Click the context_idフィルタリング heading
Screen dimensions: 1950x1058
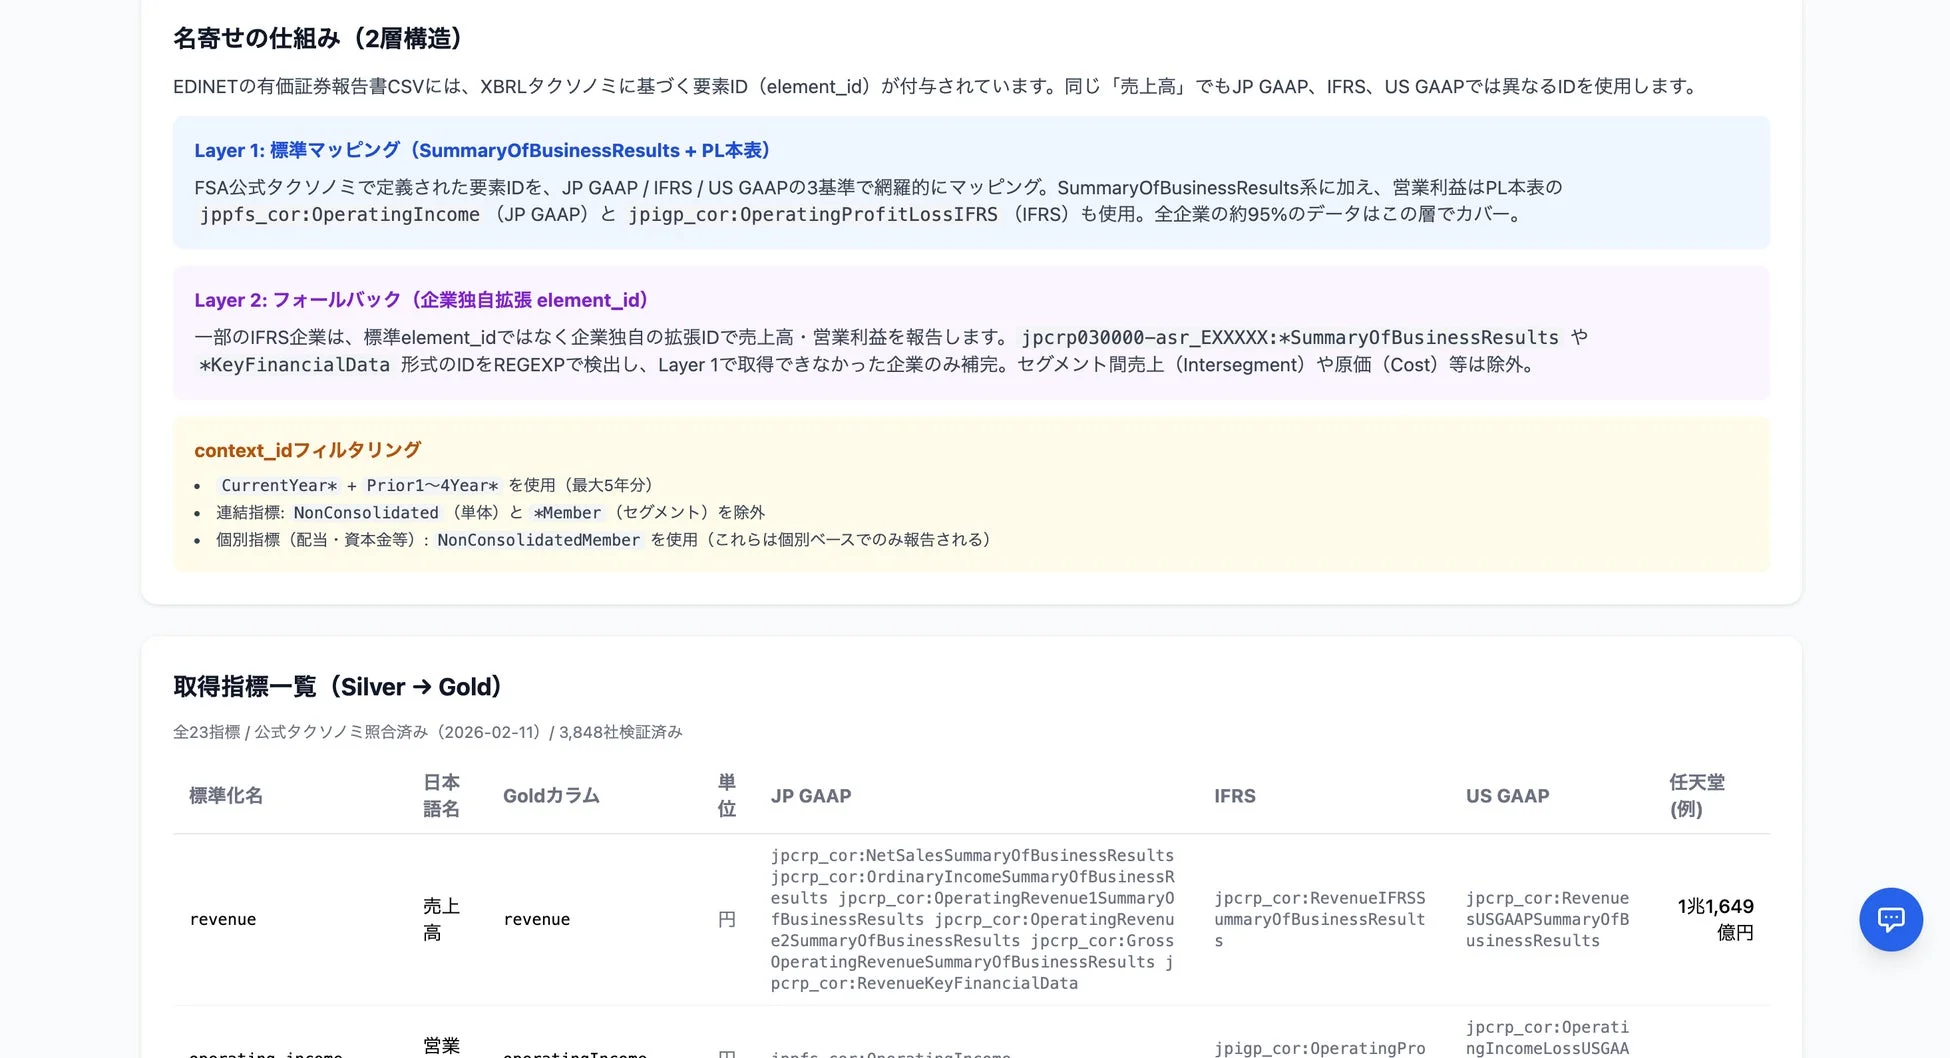coord(307,450)
